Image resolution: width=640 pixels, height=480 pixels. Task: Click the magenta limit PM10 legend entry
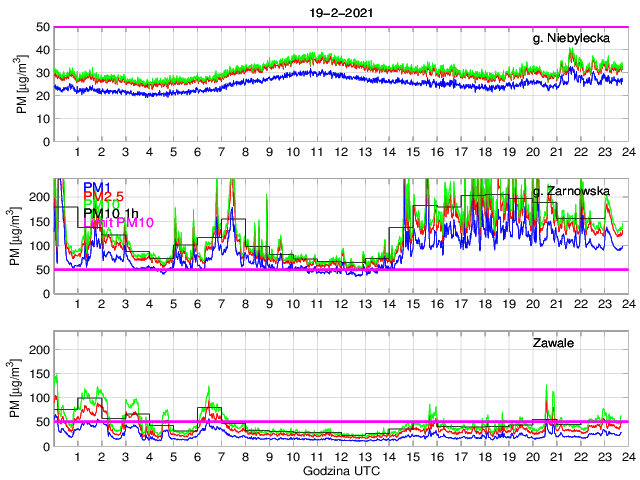pos(121,223)
